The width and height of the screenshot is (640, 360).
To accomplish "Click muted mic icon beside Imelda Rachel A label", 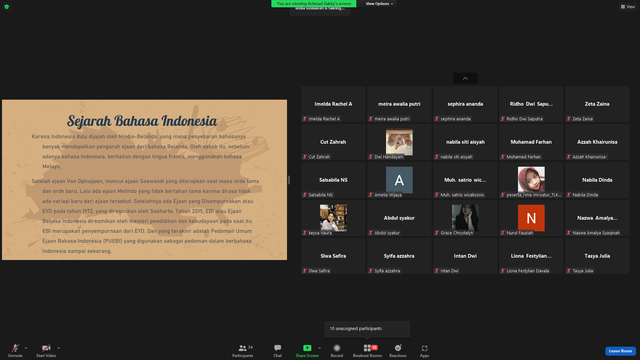I will click(x=304, y=119).
